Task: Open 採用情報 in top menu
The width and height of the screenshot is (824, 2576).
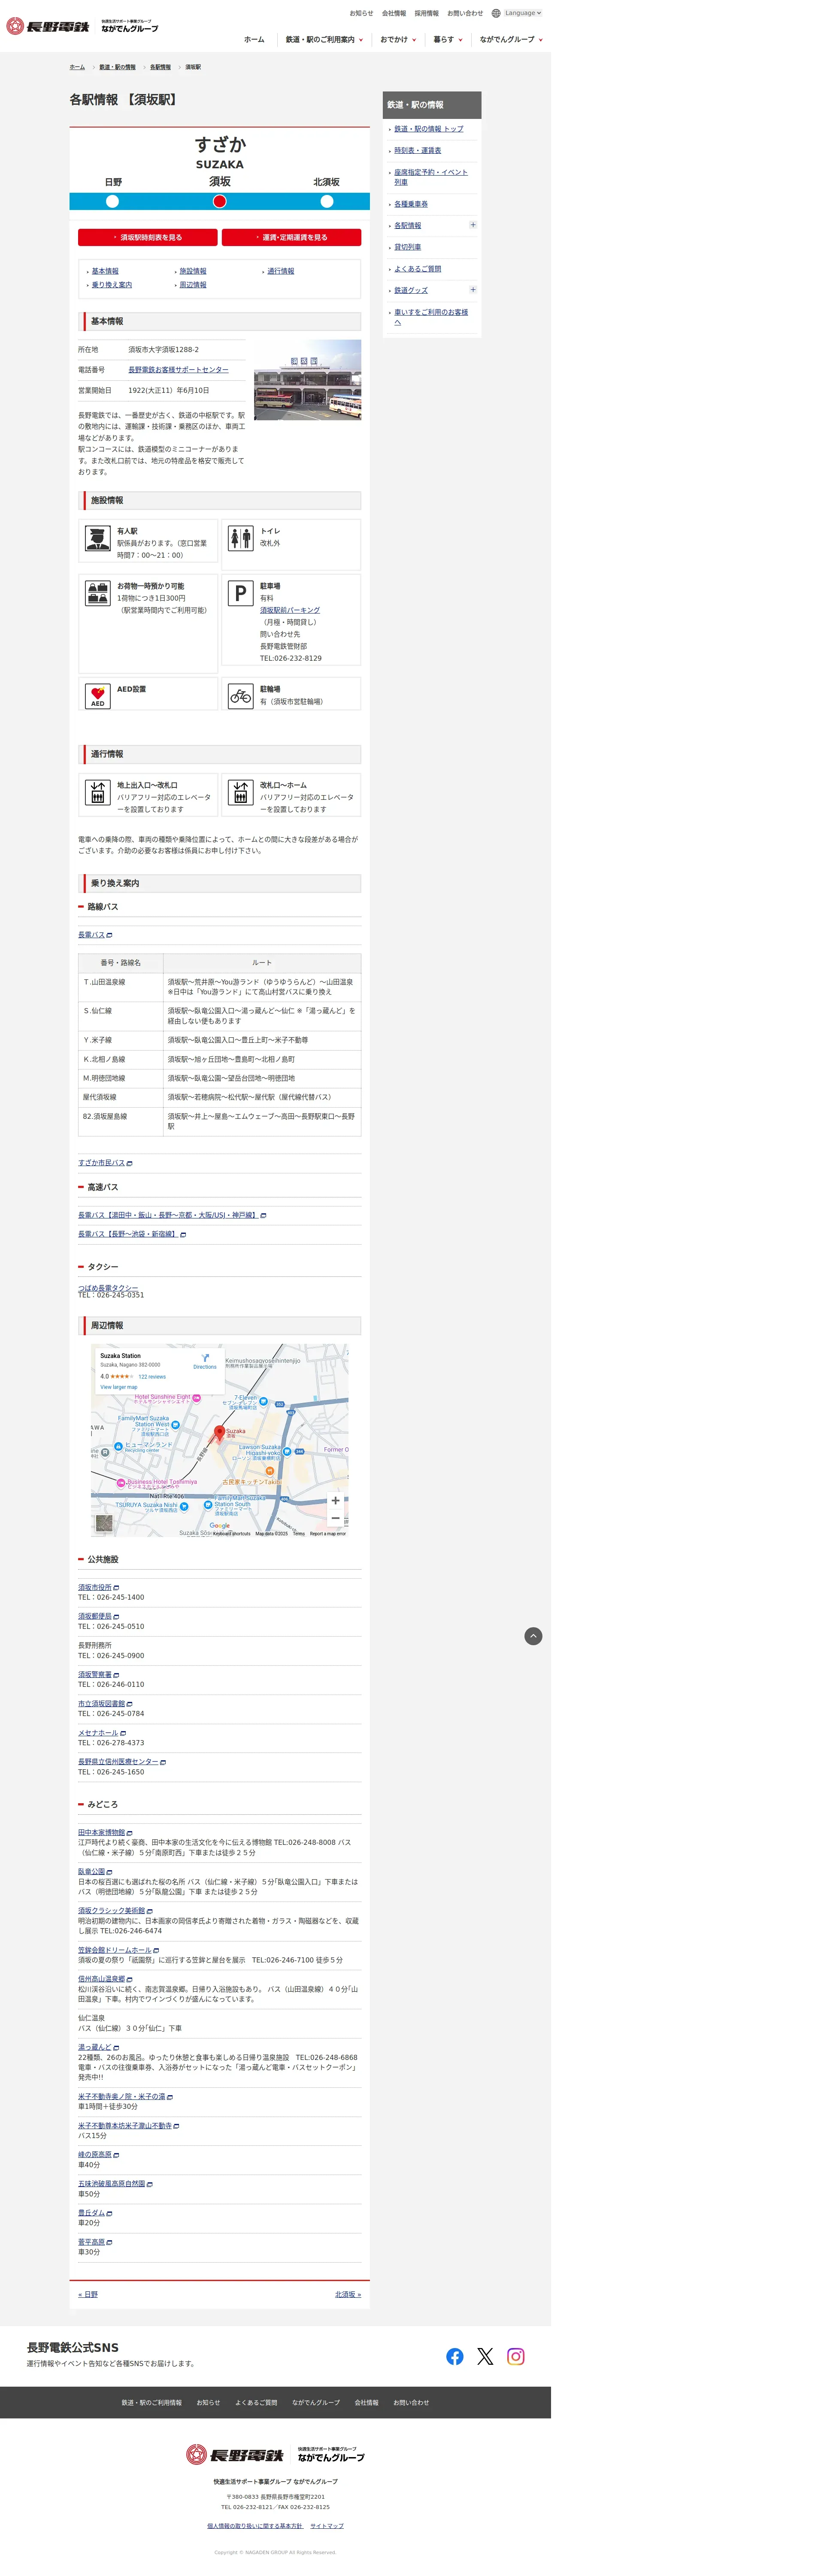Action: pyautogui.click(x=427, y=13)
